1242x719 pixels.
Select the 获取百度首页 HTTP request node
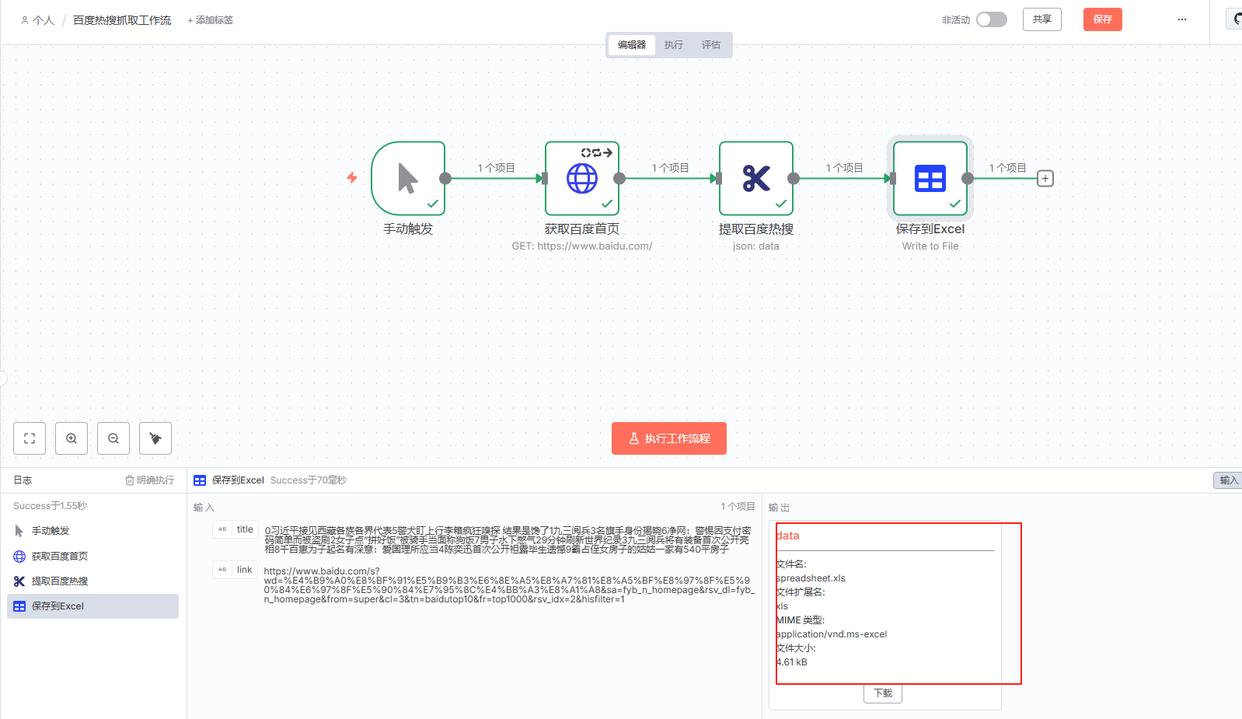pyautogui.click(x=582, y=178)
